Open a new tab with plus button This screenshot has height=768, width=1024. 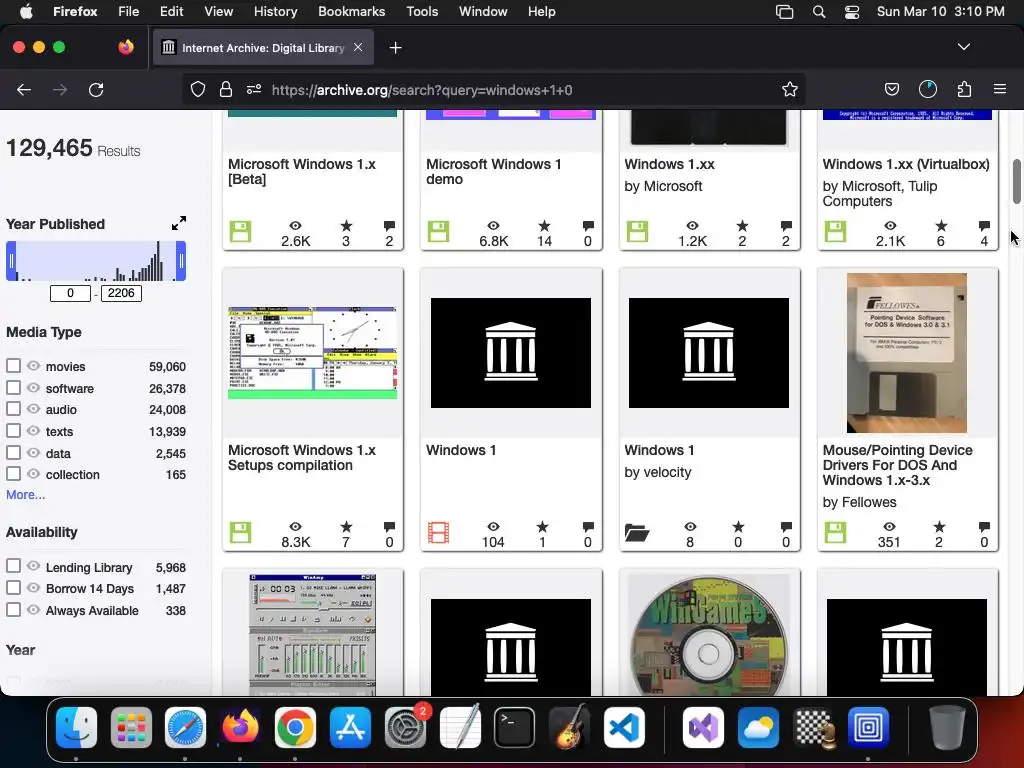pyautogui.click(x=395, y=48)
